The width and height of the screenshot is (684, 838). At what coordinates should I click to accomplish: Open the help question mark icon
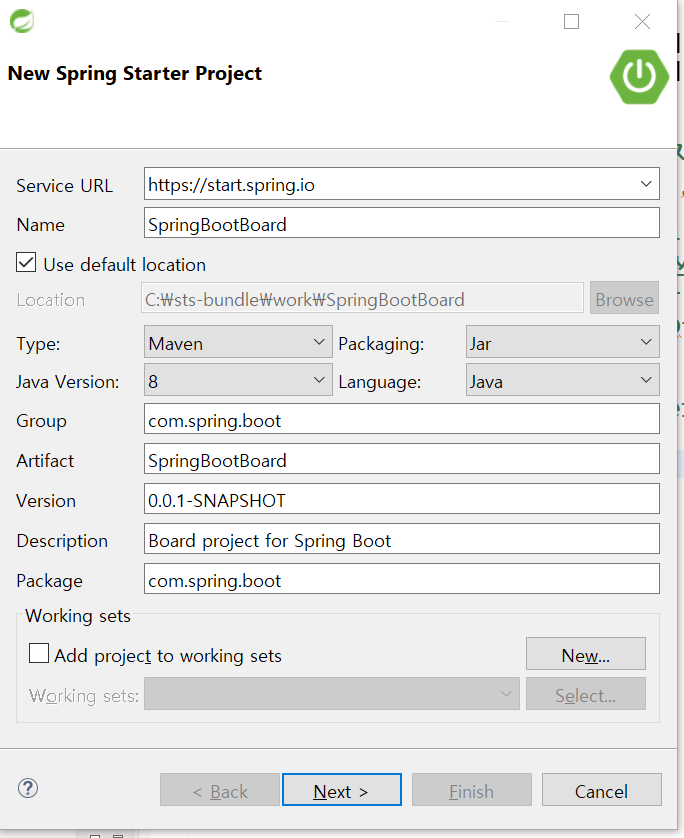(x=28, y=788)
